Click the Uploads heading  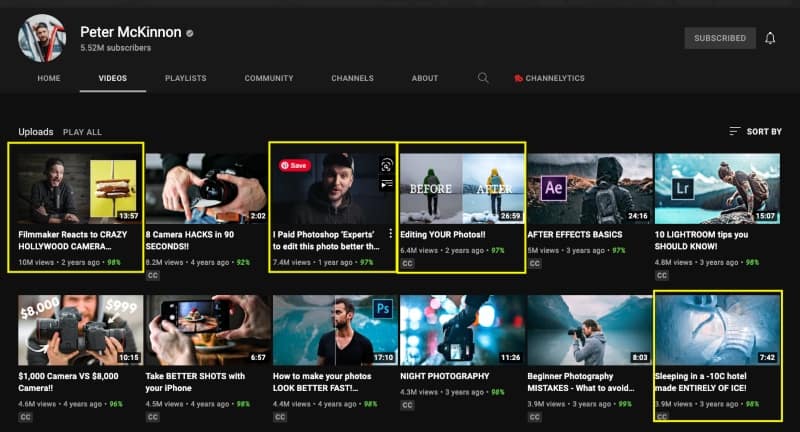(x=36, y=132)
